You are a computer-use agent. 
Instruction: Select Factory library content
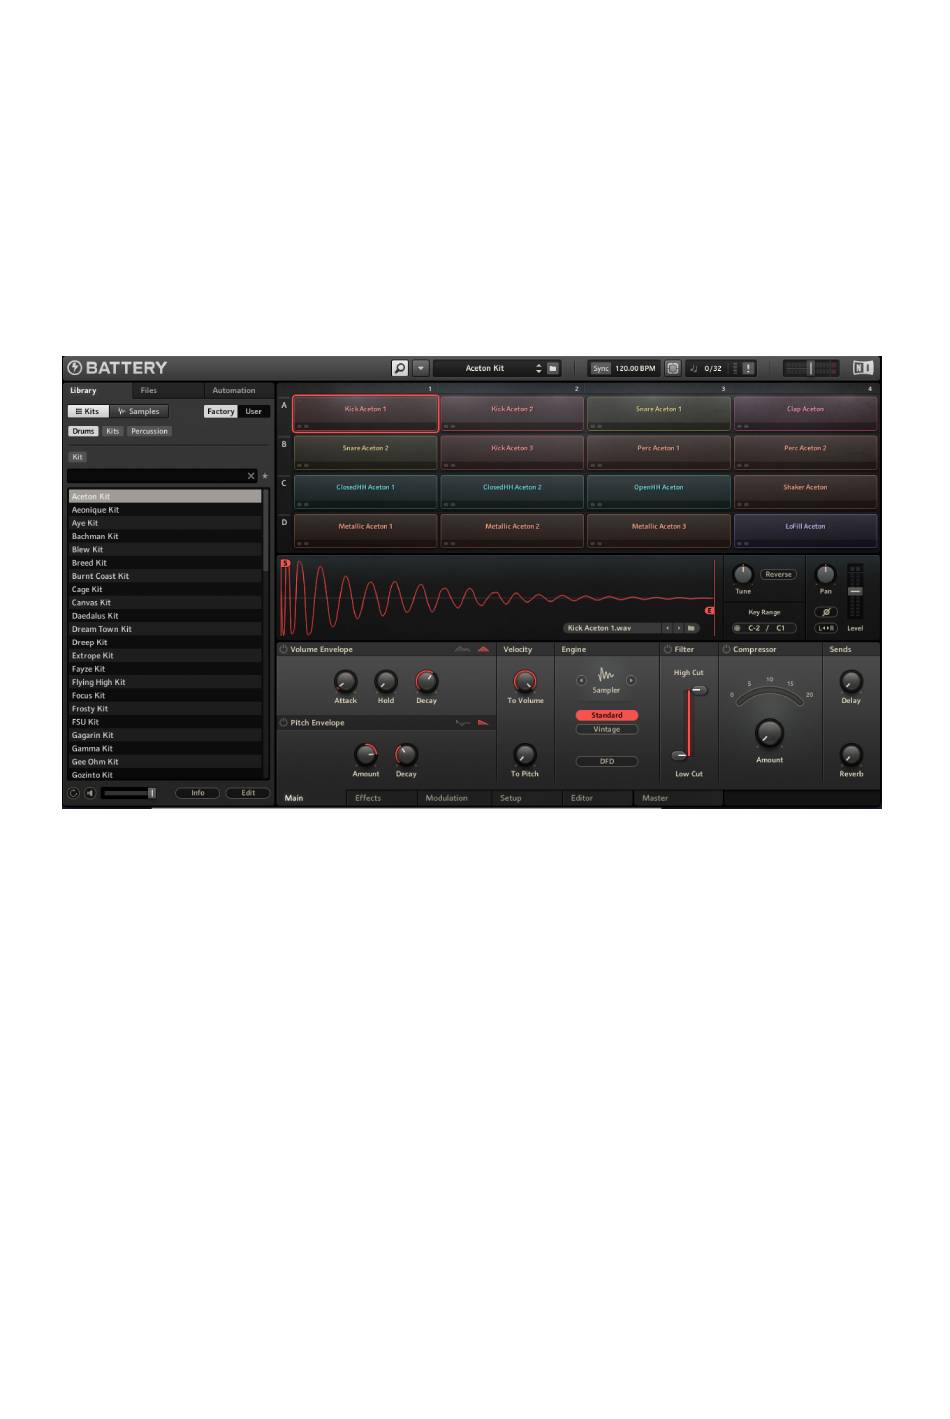[221, 411]
